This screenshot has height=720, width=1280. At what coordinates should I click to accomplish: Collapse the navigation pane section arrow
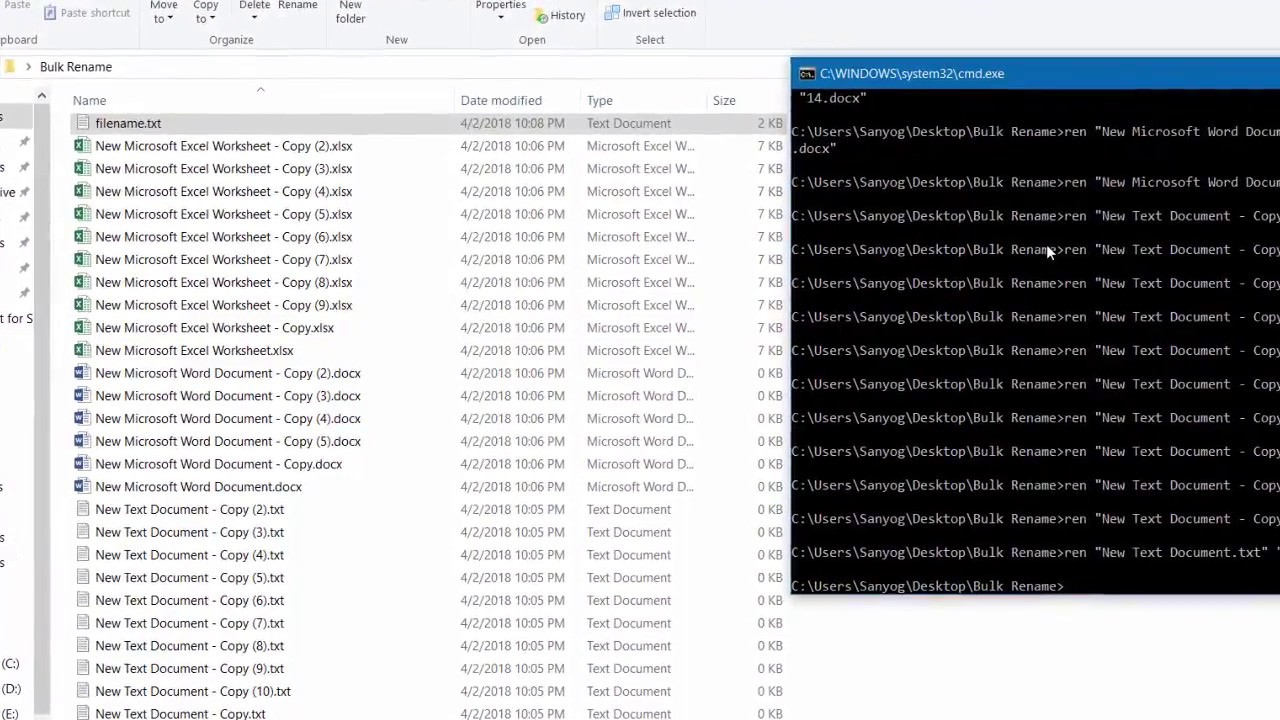click(42, 96)
